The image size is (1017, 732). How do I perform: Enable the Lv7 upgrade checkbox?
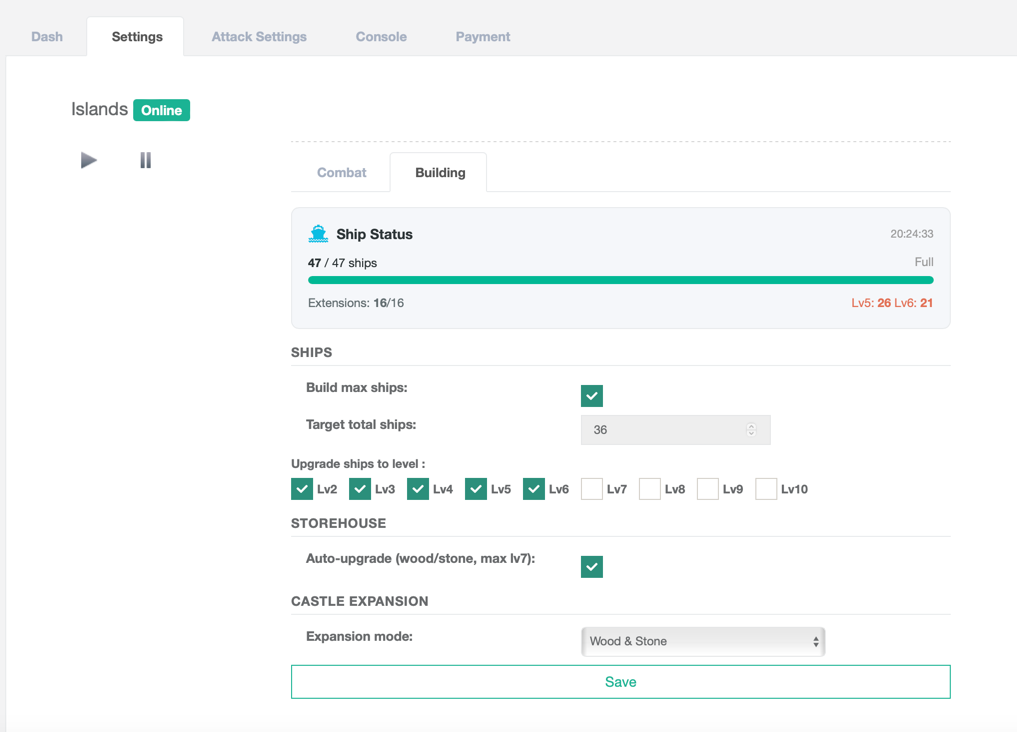[x=592, y=489]
